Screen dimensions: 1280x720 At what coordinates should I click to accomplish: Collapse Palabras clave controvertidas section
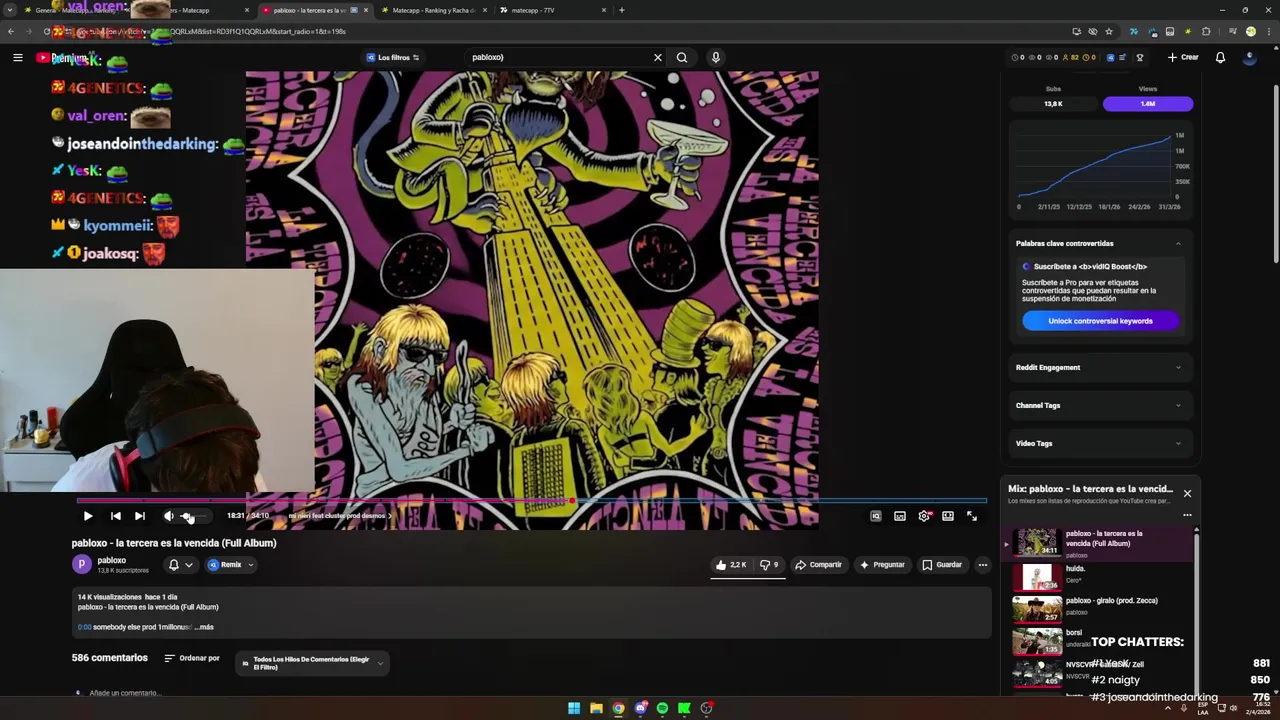1099,243
